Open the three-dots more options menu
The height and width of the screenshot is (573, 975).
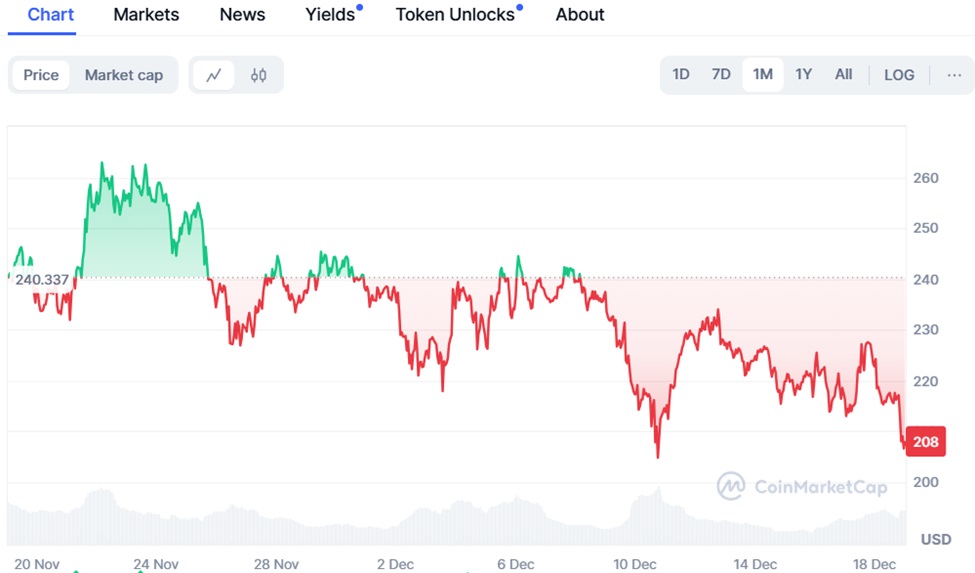pos(954,75)
